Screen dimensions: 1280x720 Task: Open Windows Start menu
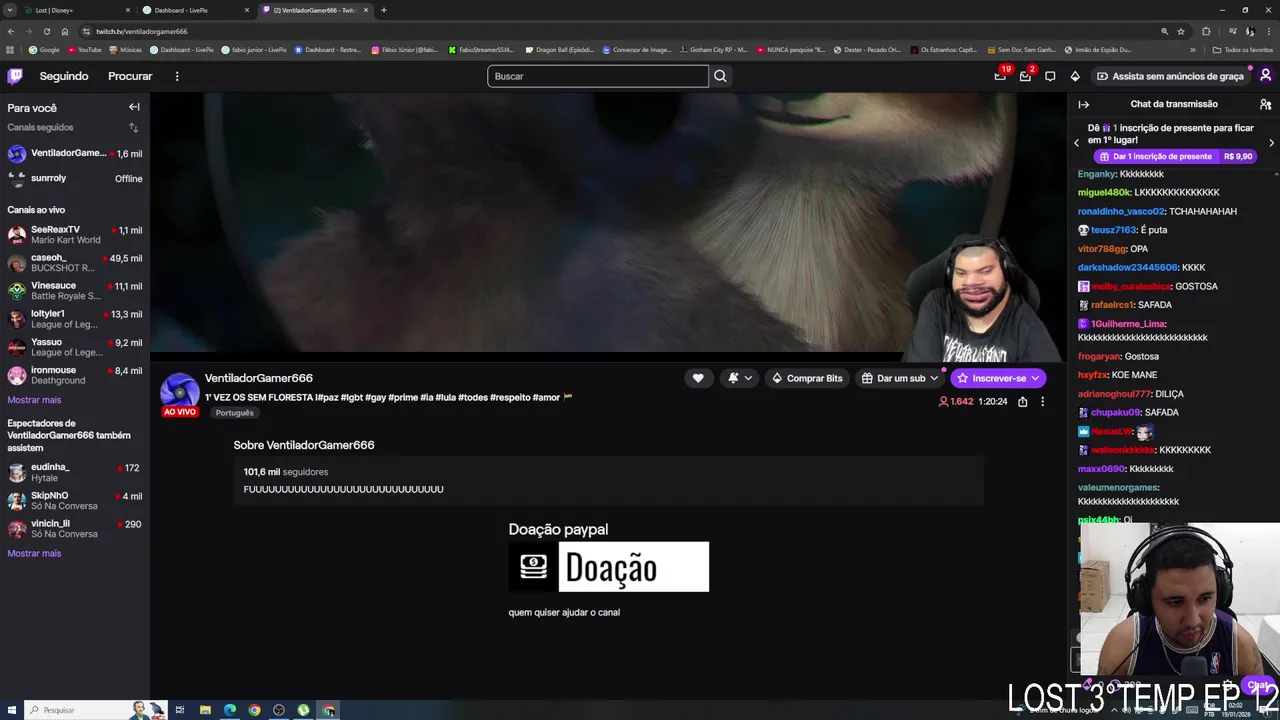click(x=11, y=710)
